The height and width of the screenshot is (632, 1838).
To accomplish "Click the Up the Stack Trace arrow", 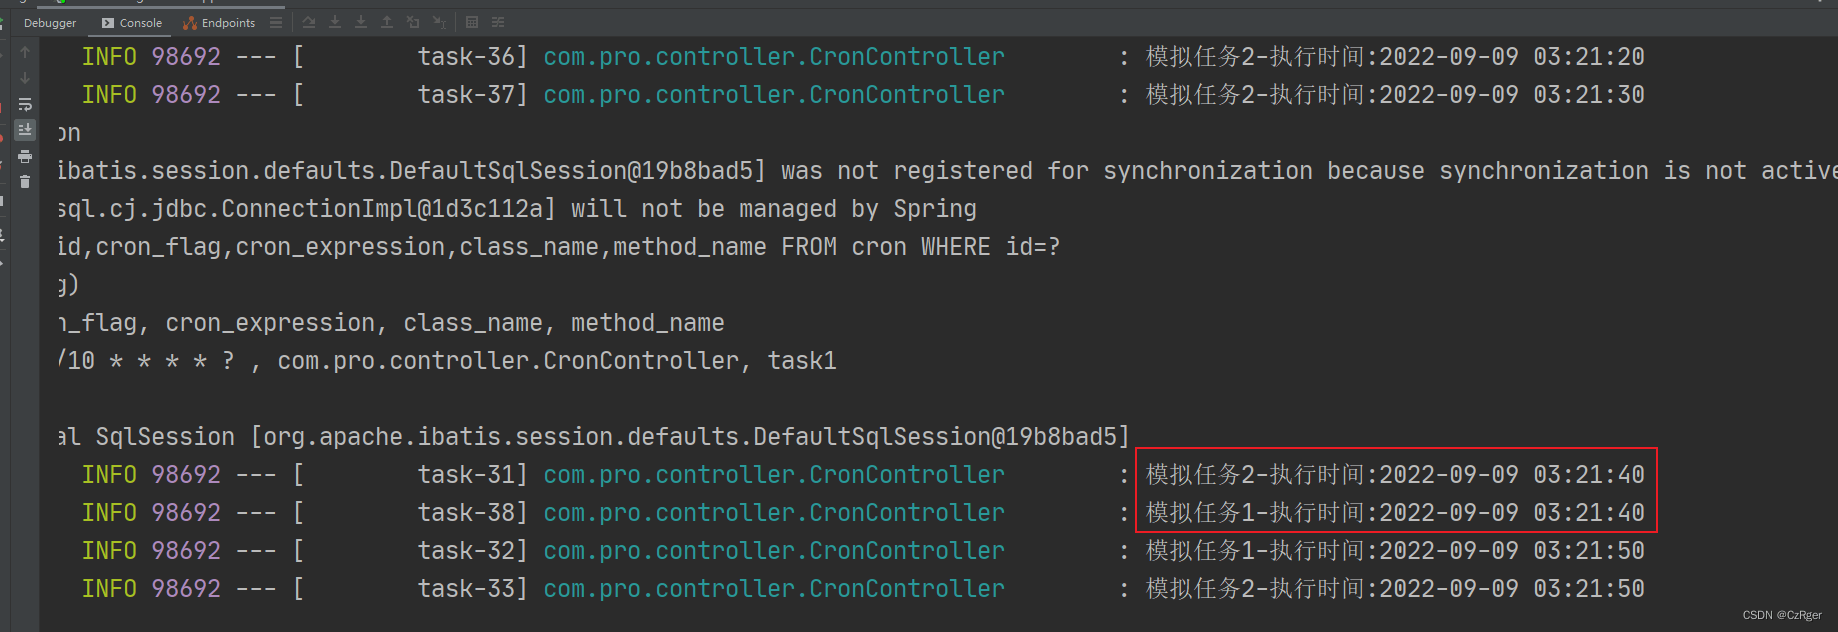I will pos(25,52).
